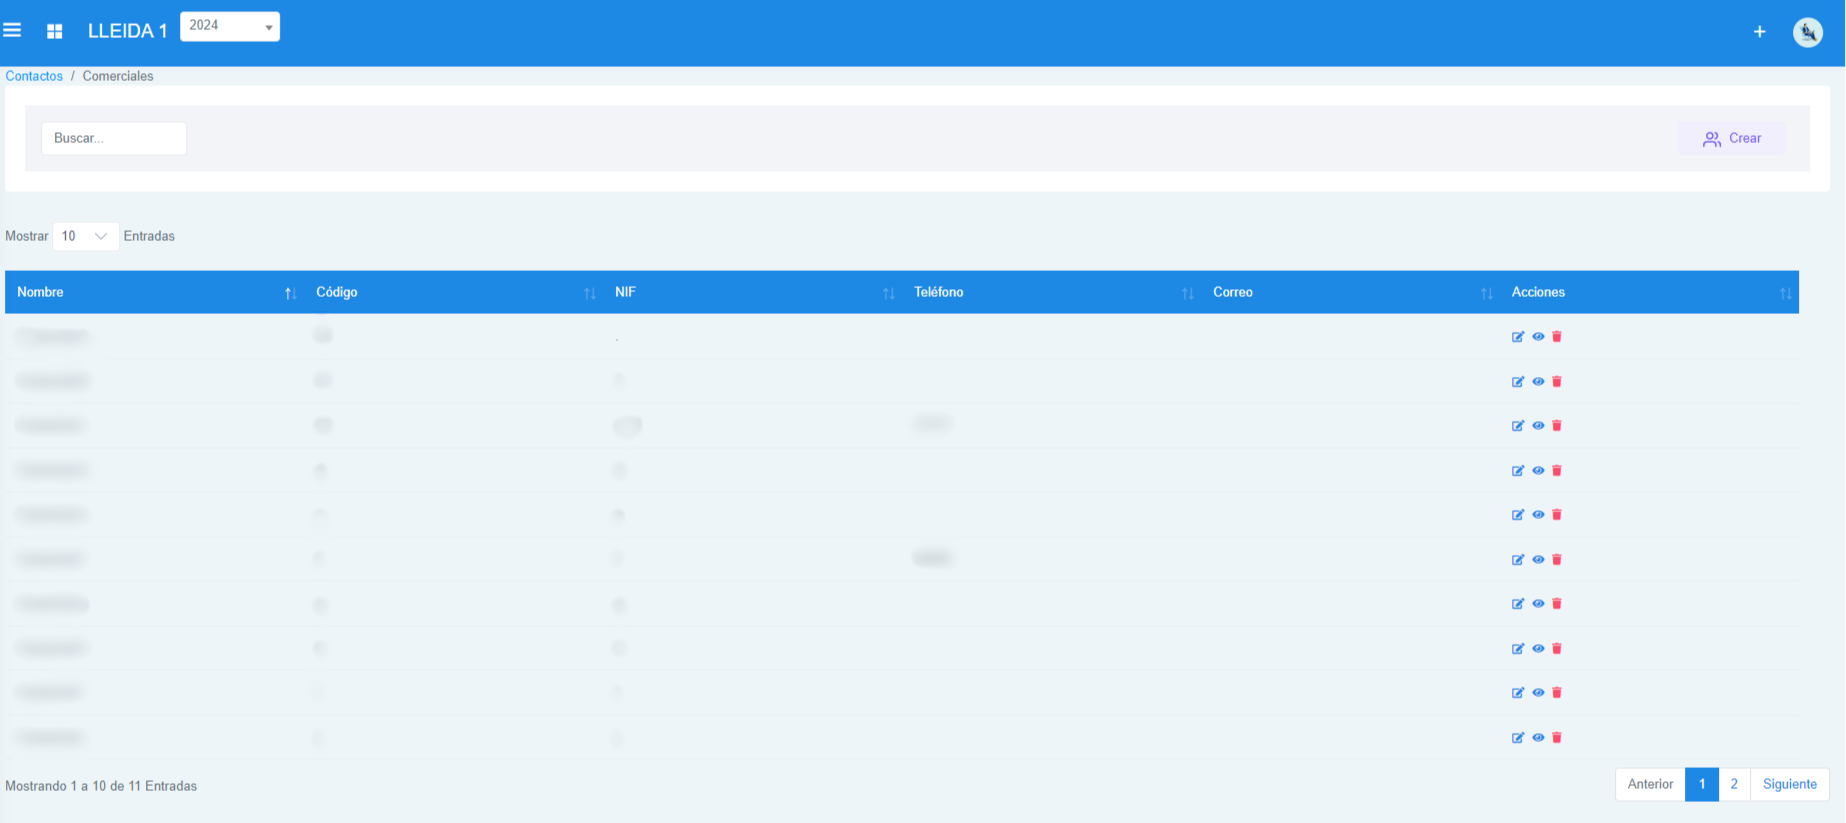This screenshot has width=1846, height=823.
Task: Click the Siguiente pagination button
Action: pyautogui.click(x=1789, y=784)
